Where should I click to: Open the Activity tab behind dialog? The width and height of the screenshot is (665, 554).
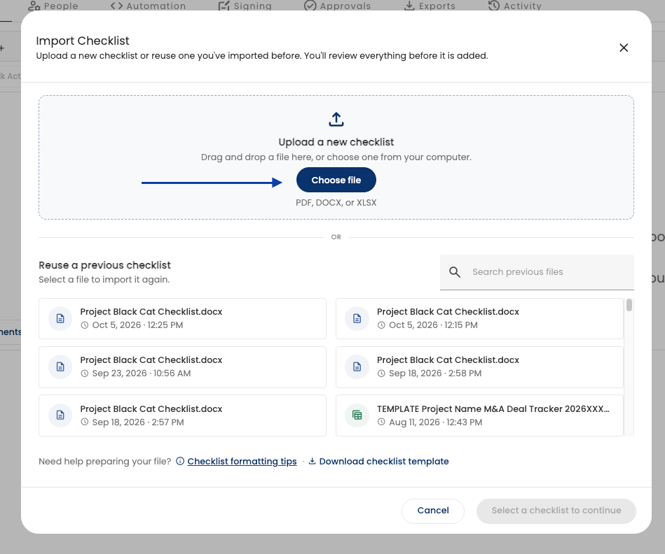click(x=515, y=6)
